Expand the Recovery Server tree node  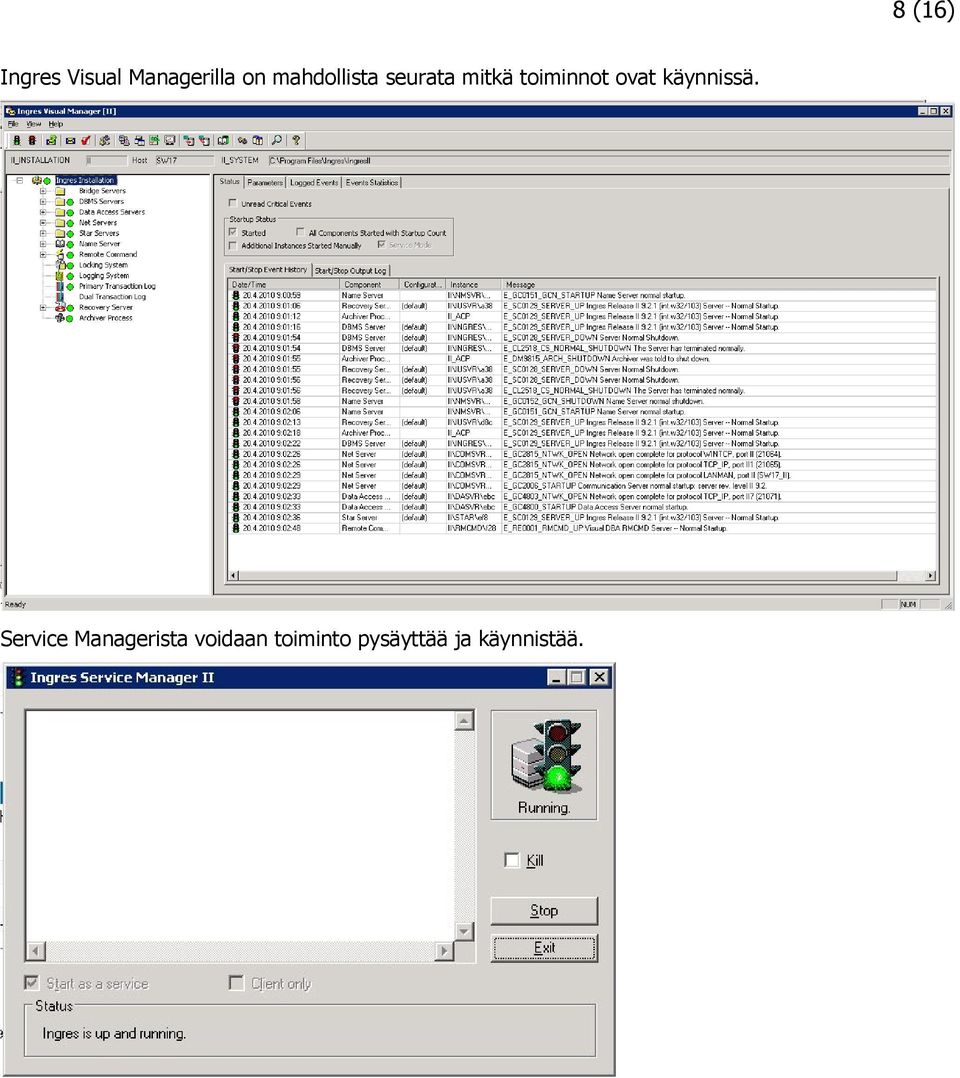(x=43, y=307)
